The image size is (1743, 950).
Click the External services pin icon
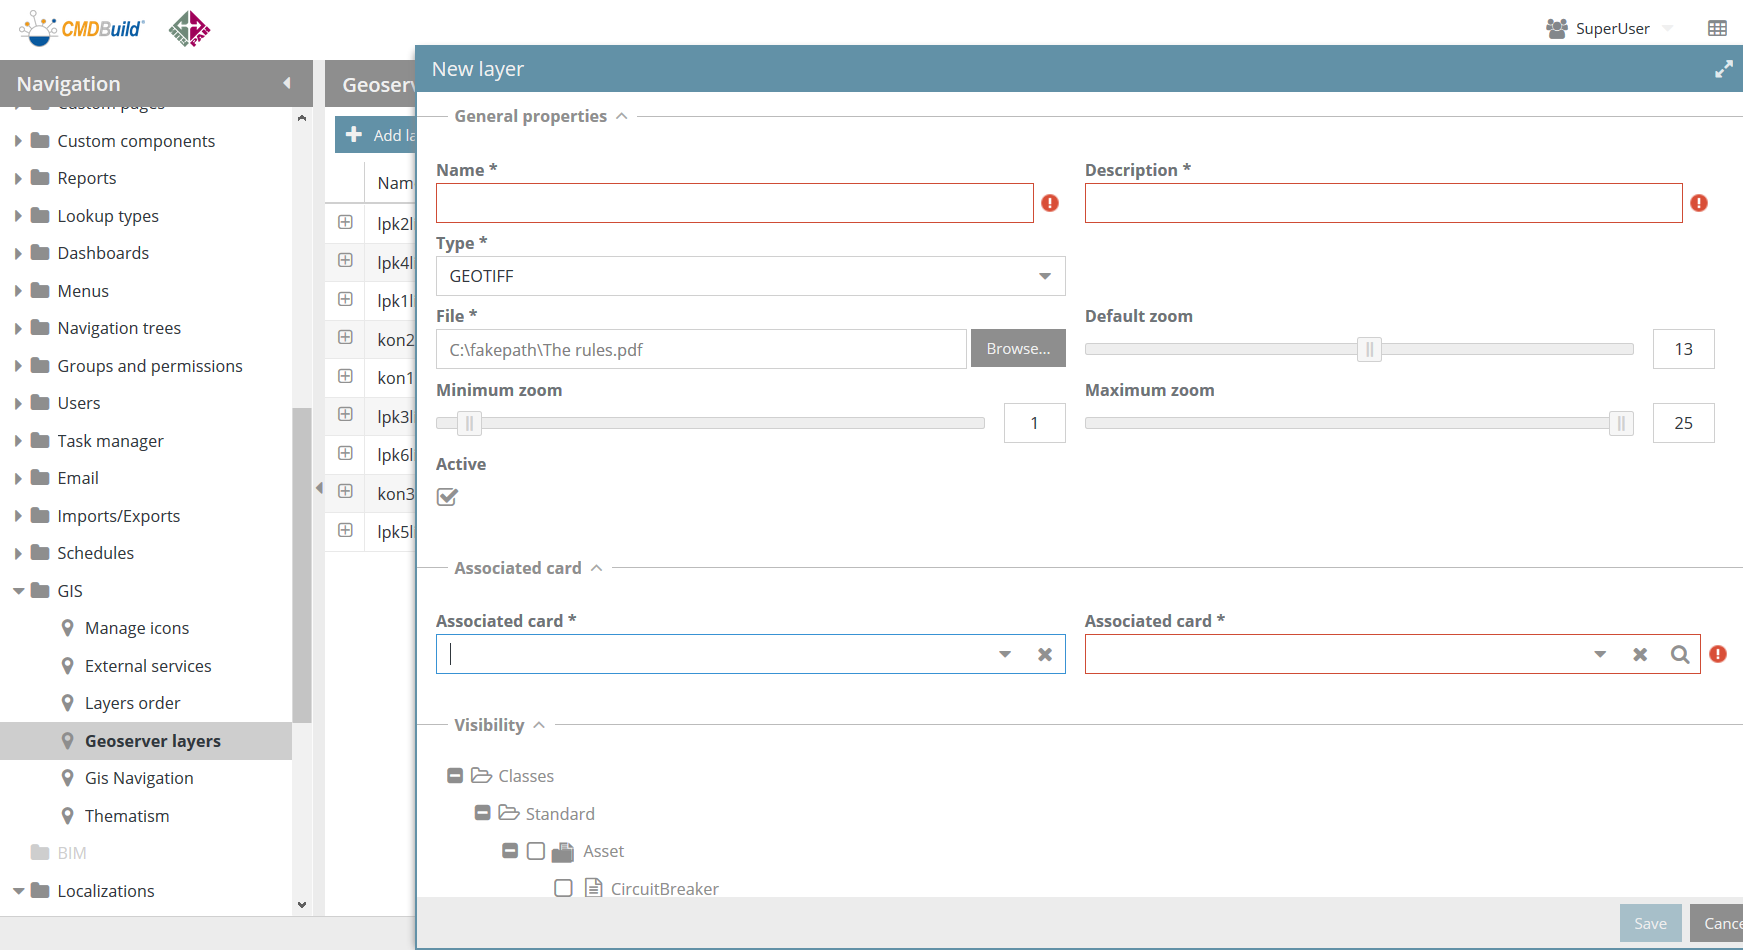(x=67, y=666)
